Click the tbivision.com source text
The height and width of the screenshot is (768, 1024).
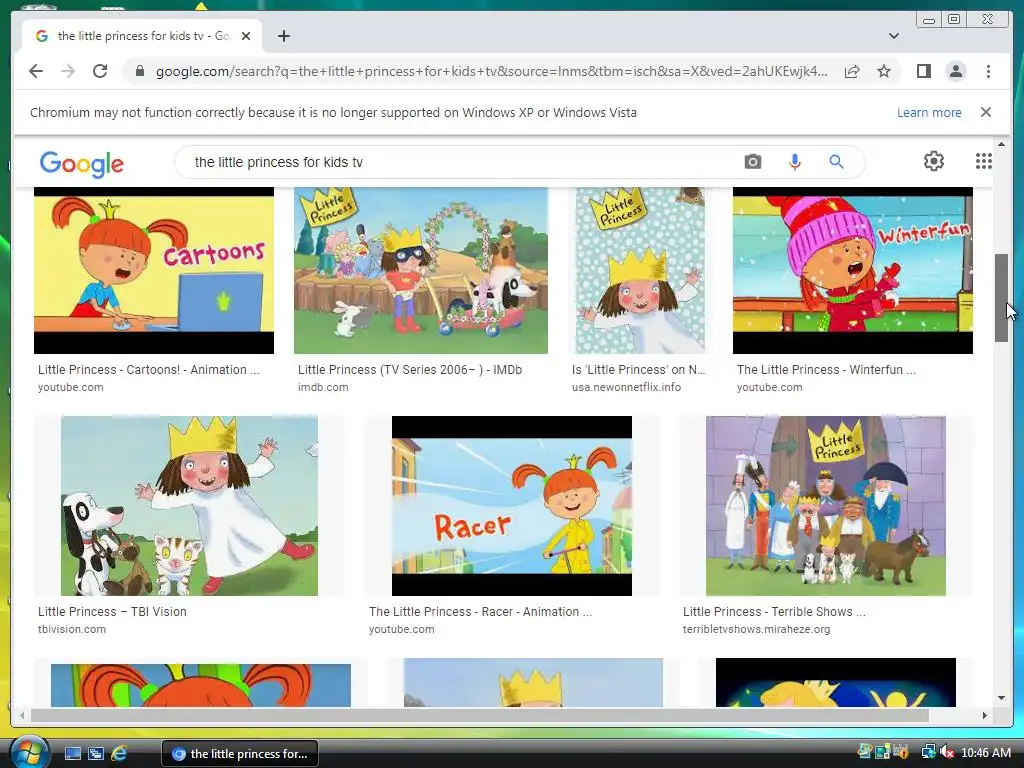pos(72,630)
